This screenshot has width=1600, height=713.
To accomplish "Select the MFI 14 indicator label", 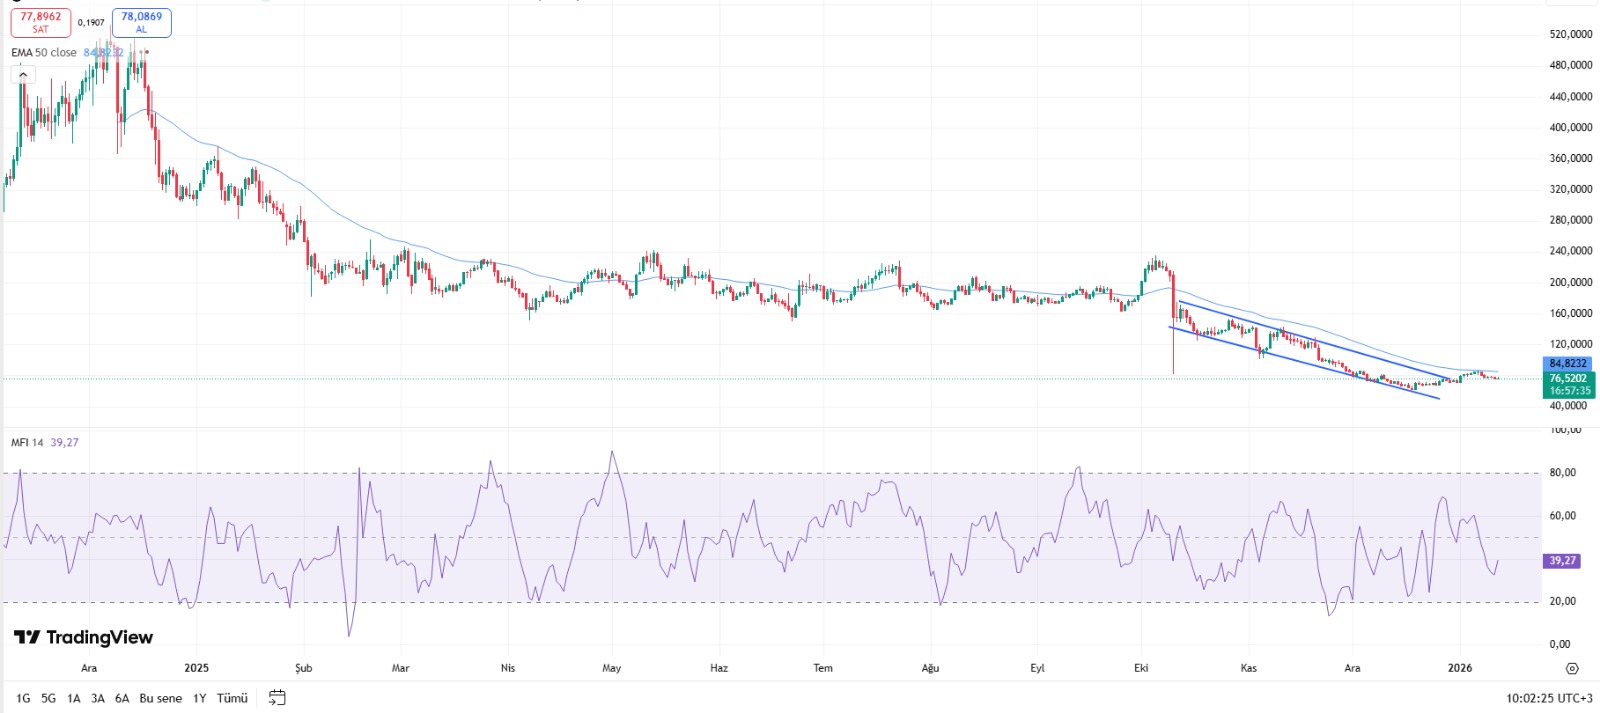I will (x=27, y=442).
